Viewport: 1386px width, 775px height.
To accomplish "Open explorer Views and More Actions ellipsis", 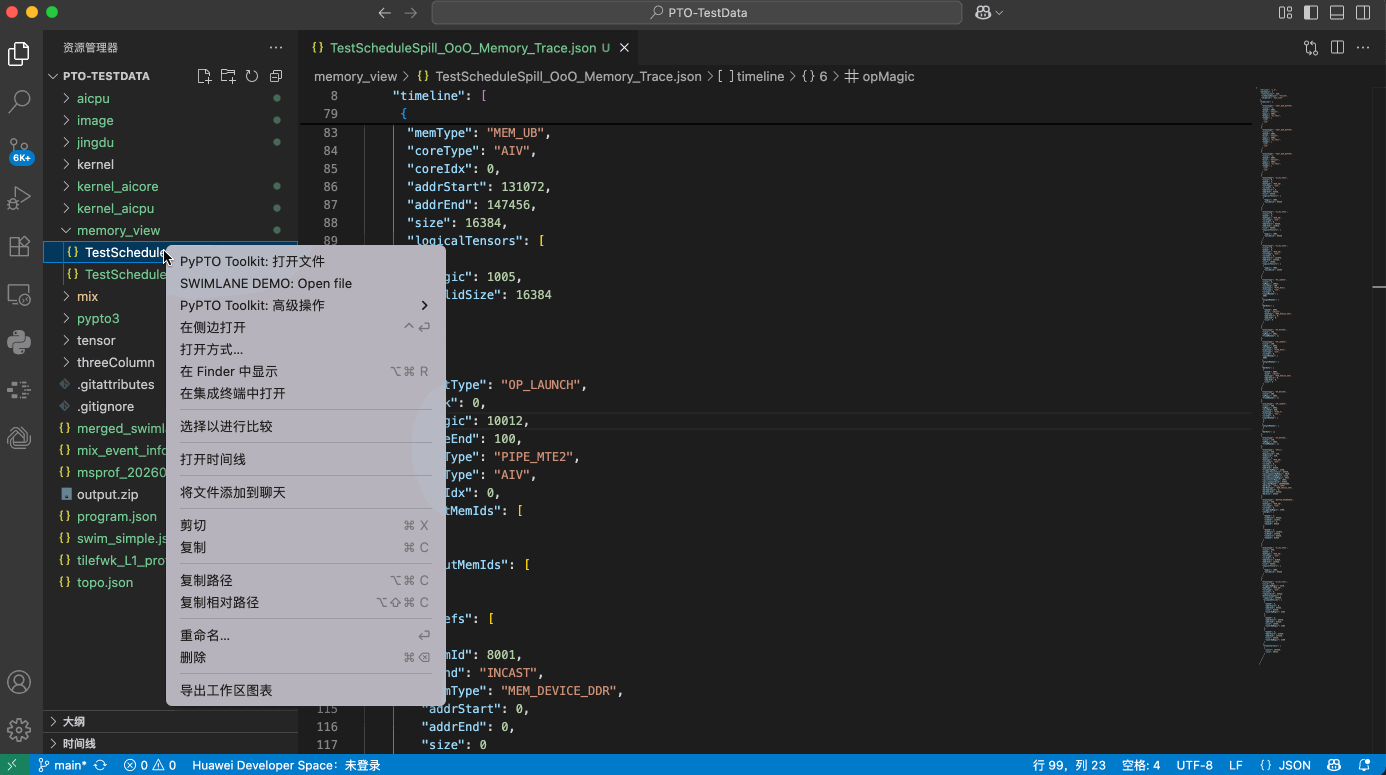I will 276,47.
